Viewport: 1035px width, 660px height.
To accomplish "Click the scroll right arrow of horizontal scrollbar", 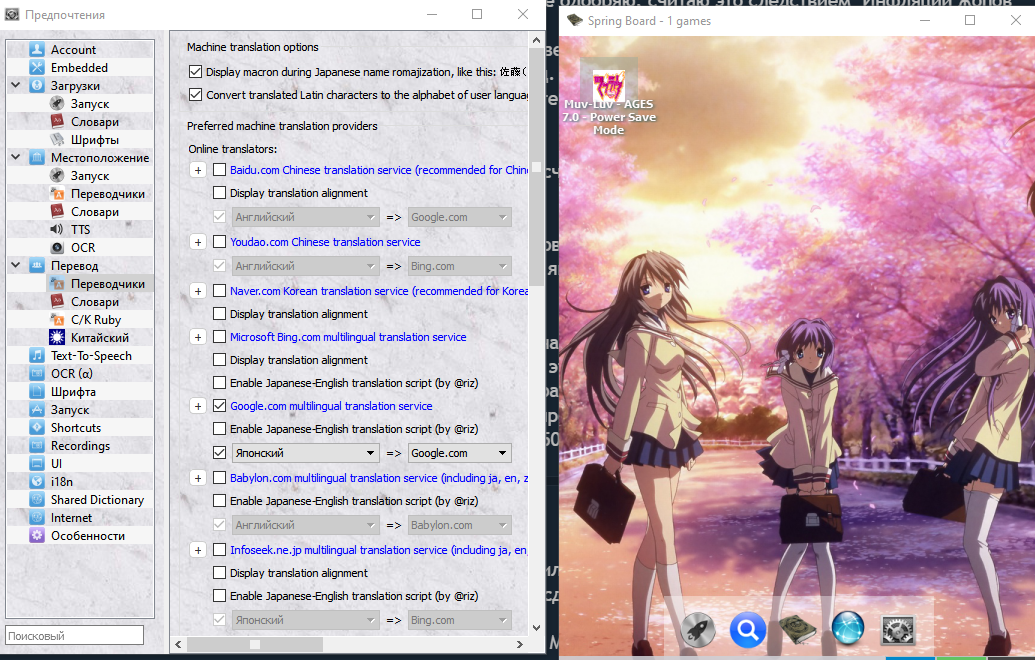I will pyautogui.click(x=520, y=644).
